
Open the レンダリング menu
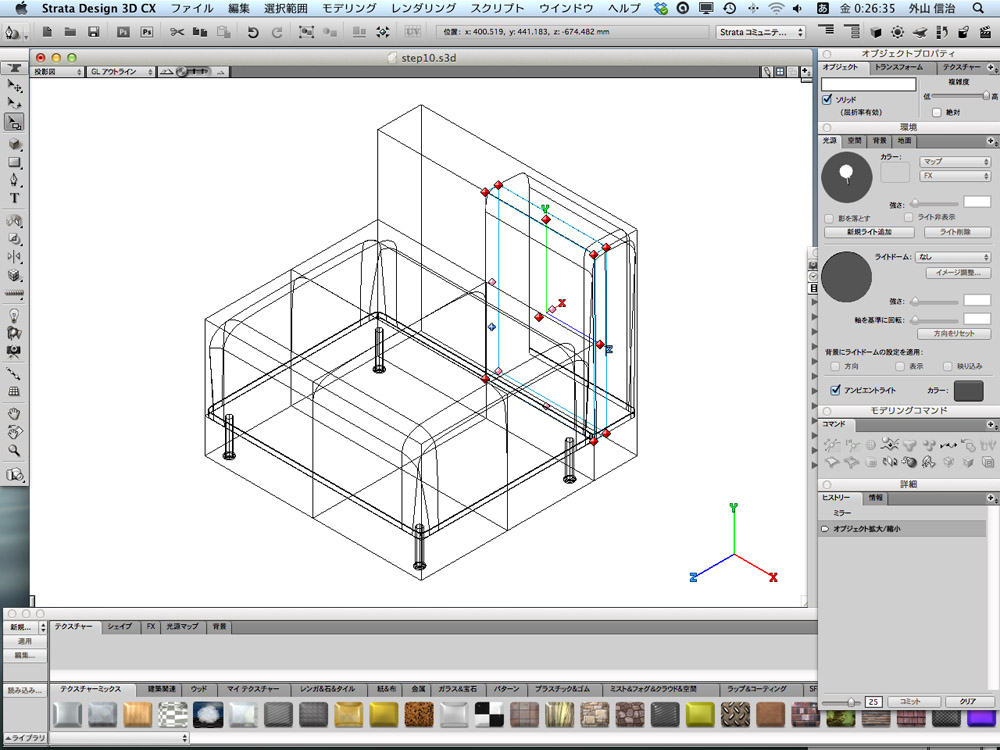[x=423, y=8]
